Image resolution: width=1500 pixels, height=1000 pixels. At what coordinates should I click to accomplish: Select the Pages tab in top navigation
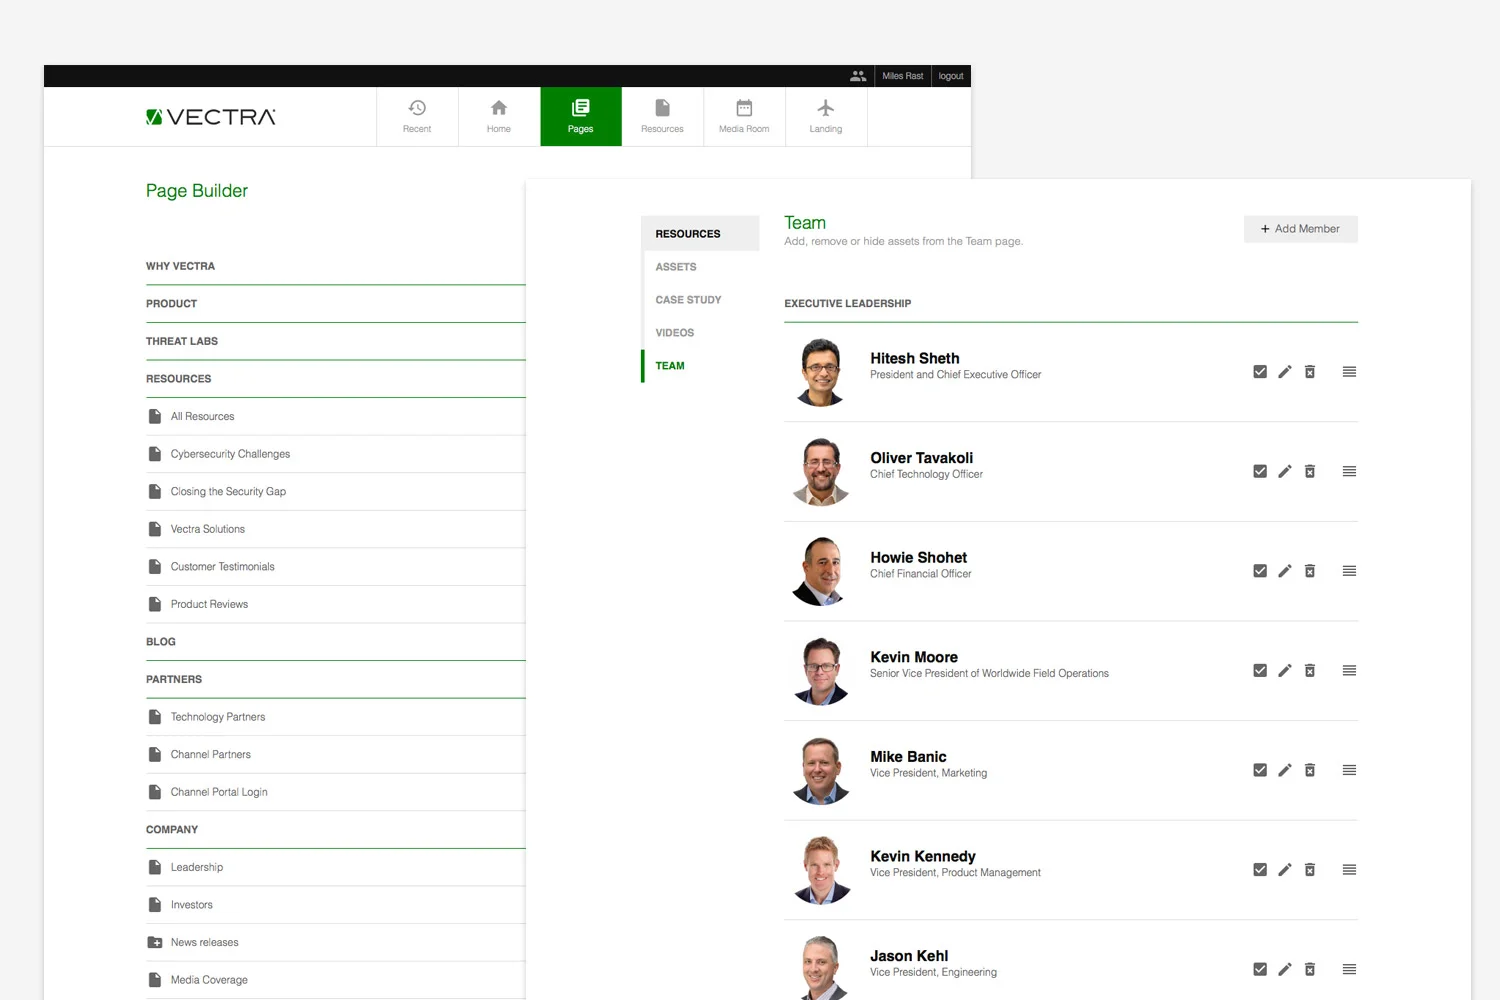coord(581,117)
